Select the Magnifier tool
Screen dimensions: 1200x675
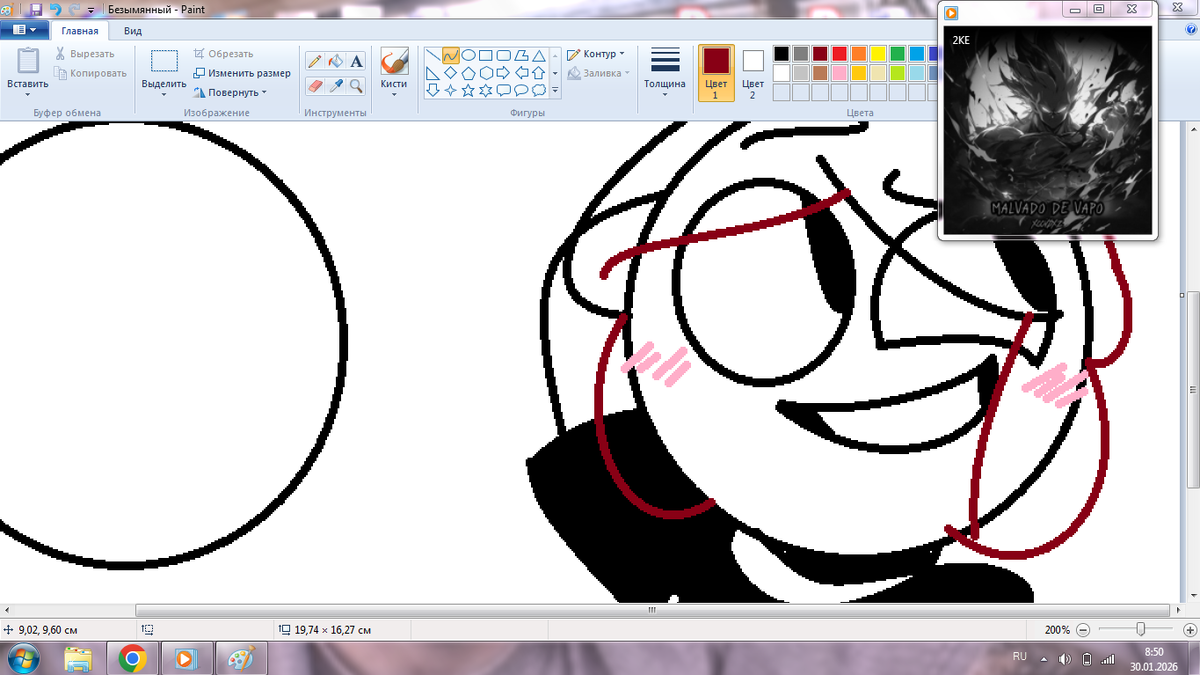pos(357,86)
